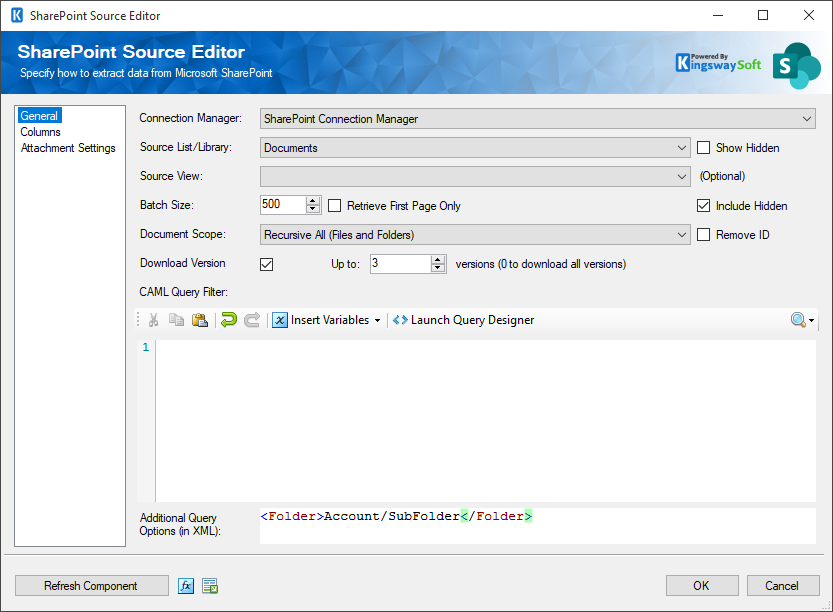Select the General page
The width and height of the screenshot is (833, 612).
tap(39, 116)
